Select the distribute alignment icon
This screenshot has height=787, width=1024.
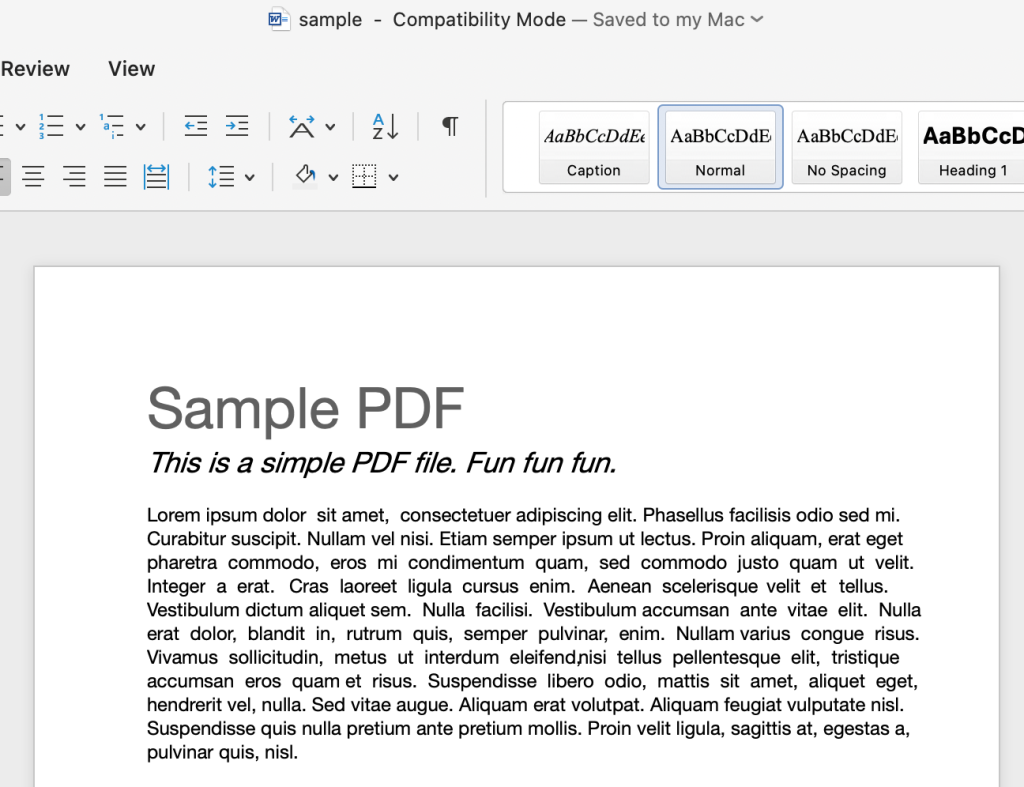point(155,177)
